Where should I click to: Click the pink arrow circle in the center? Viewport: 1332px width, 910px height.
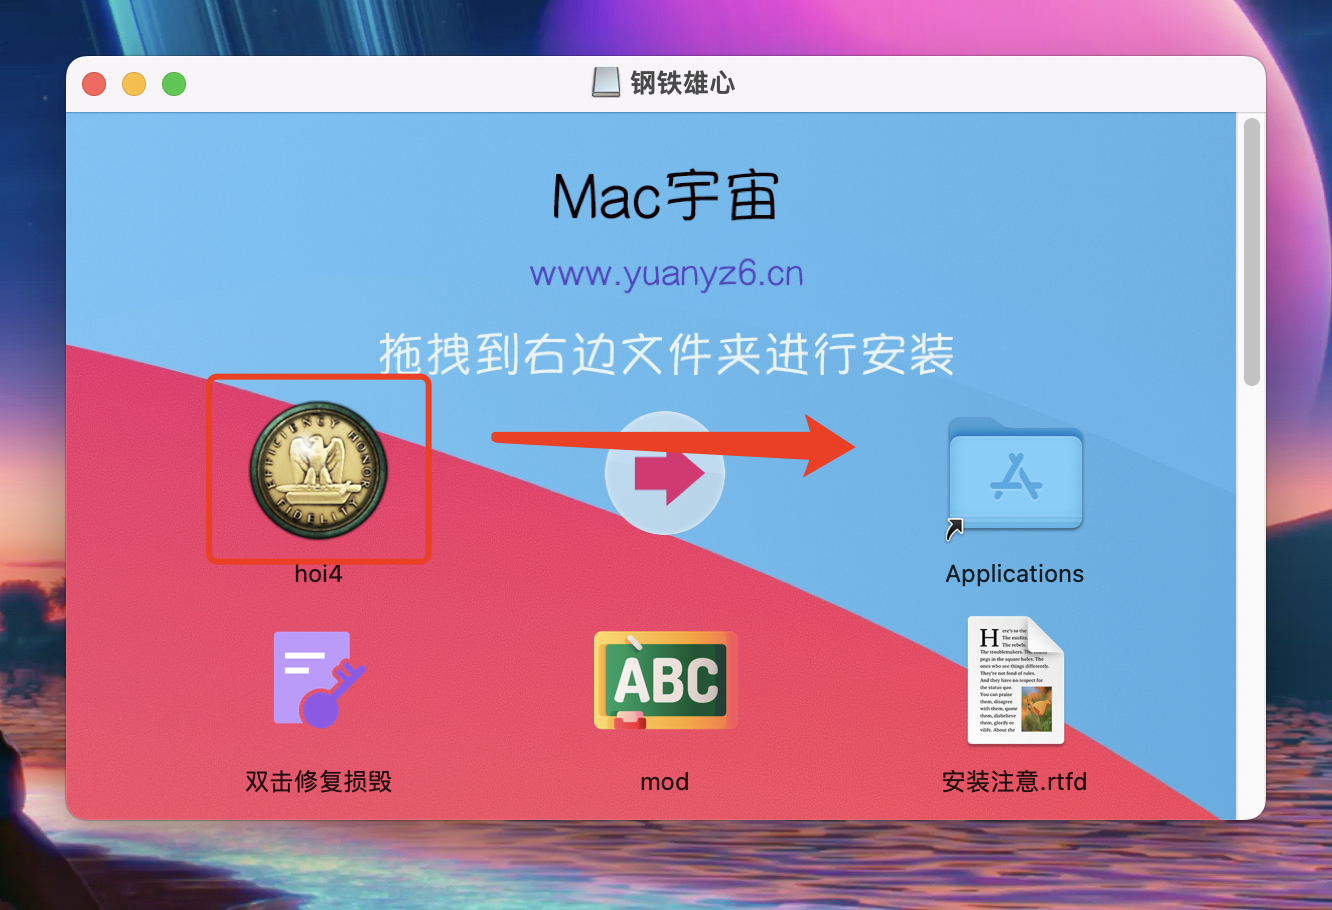[x=665, y=472]
